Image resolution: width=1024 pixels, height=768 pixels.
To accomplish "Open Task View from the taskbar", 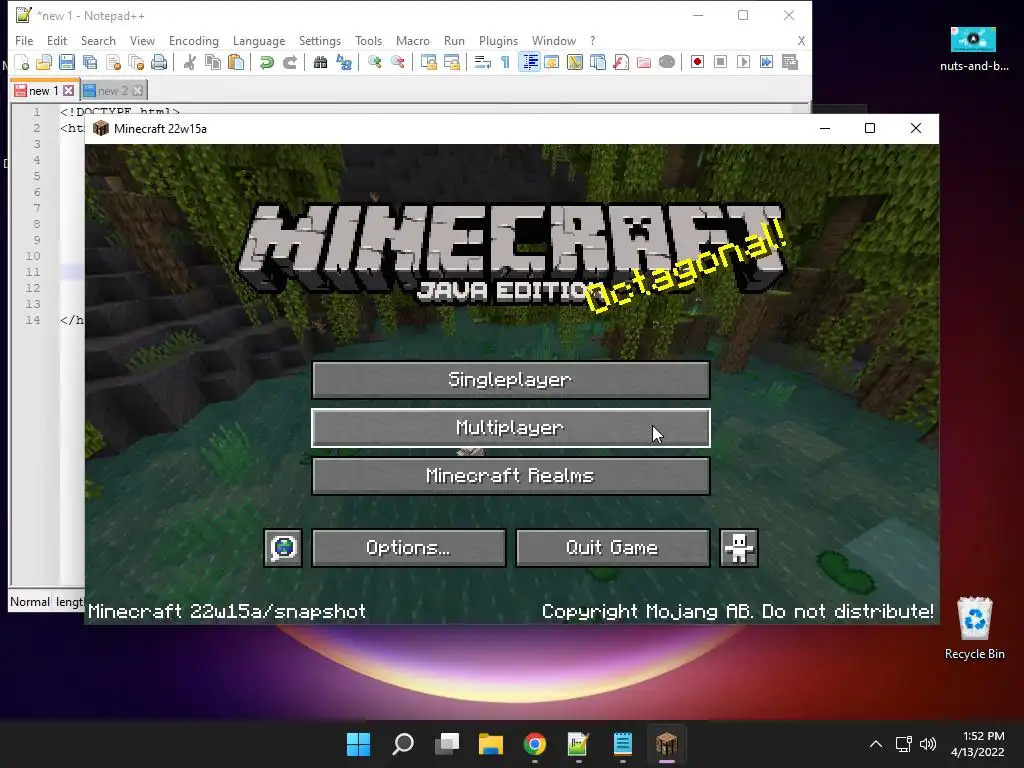I will click(447, 744).
